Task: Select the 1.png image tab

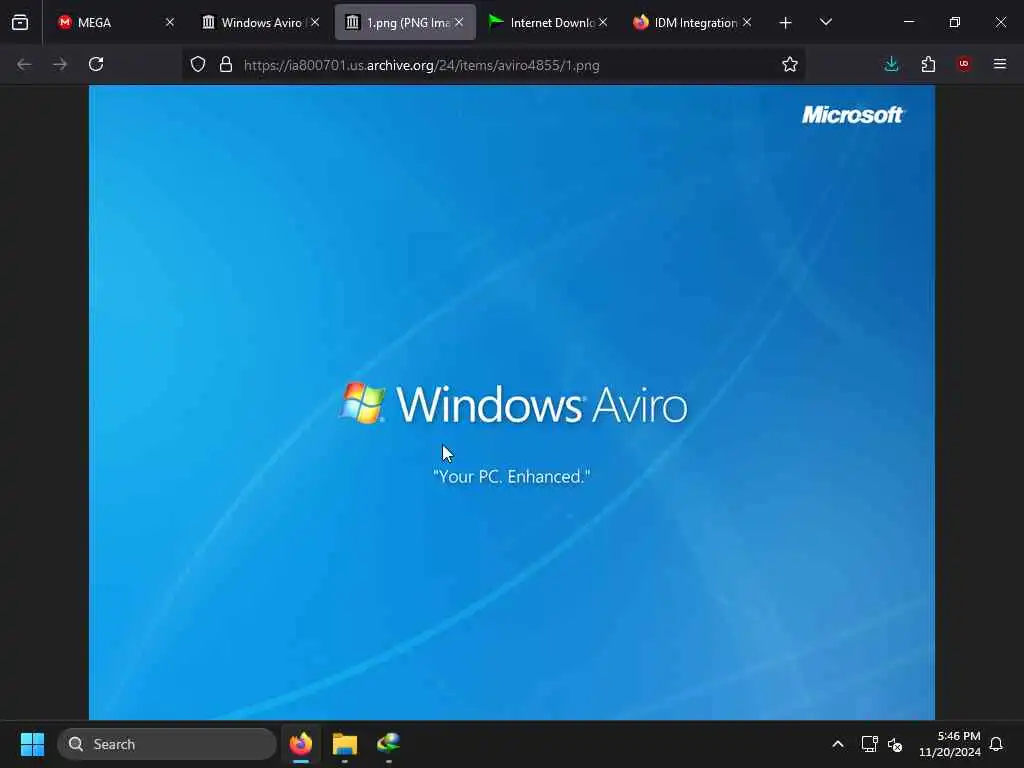Action: click(405, 22)
